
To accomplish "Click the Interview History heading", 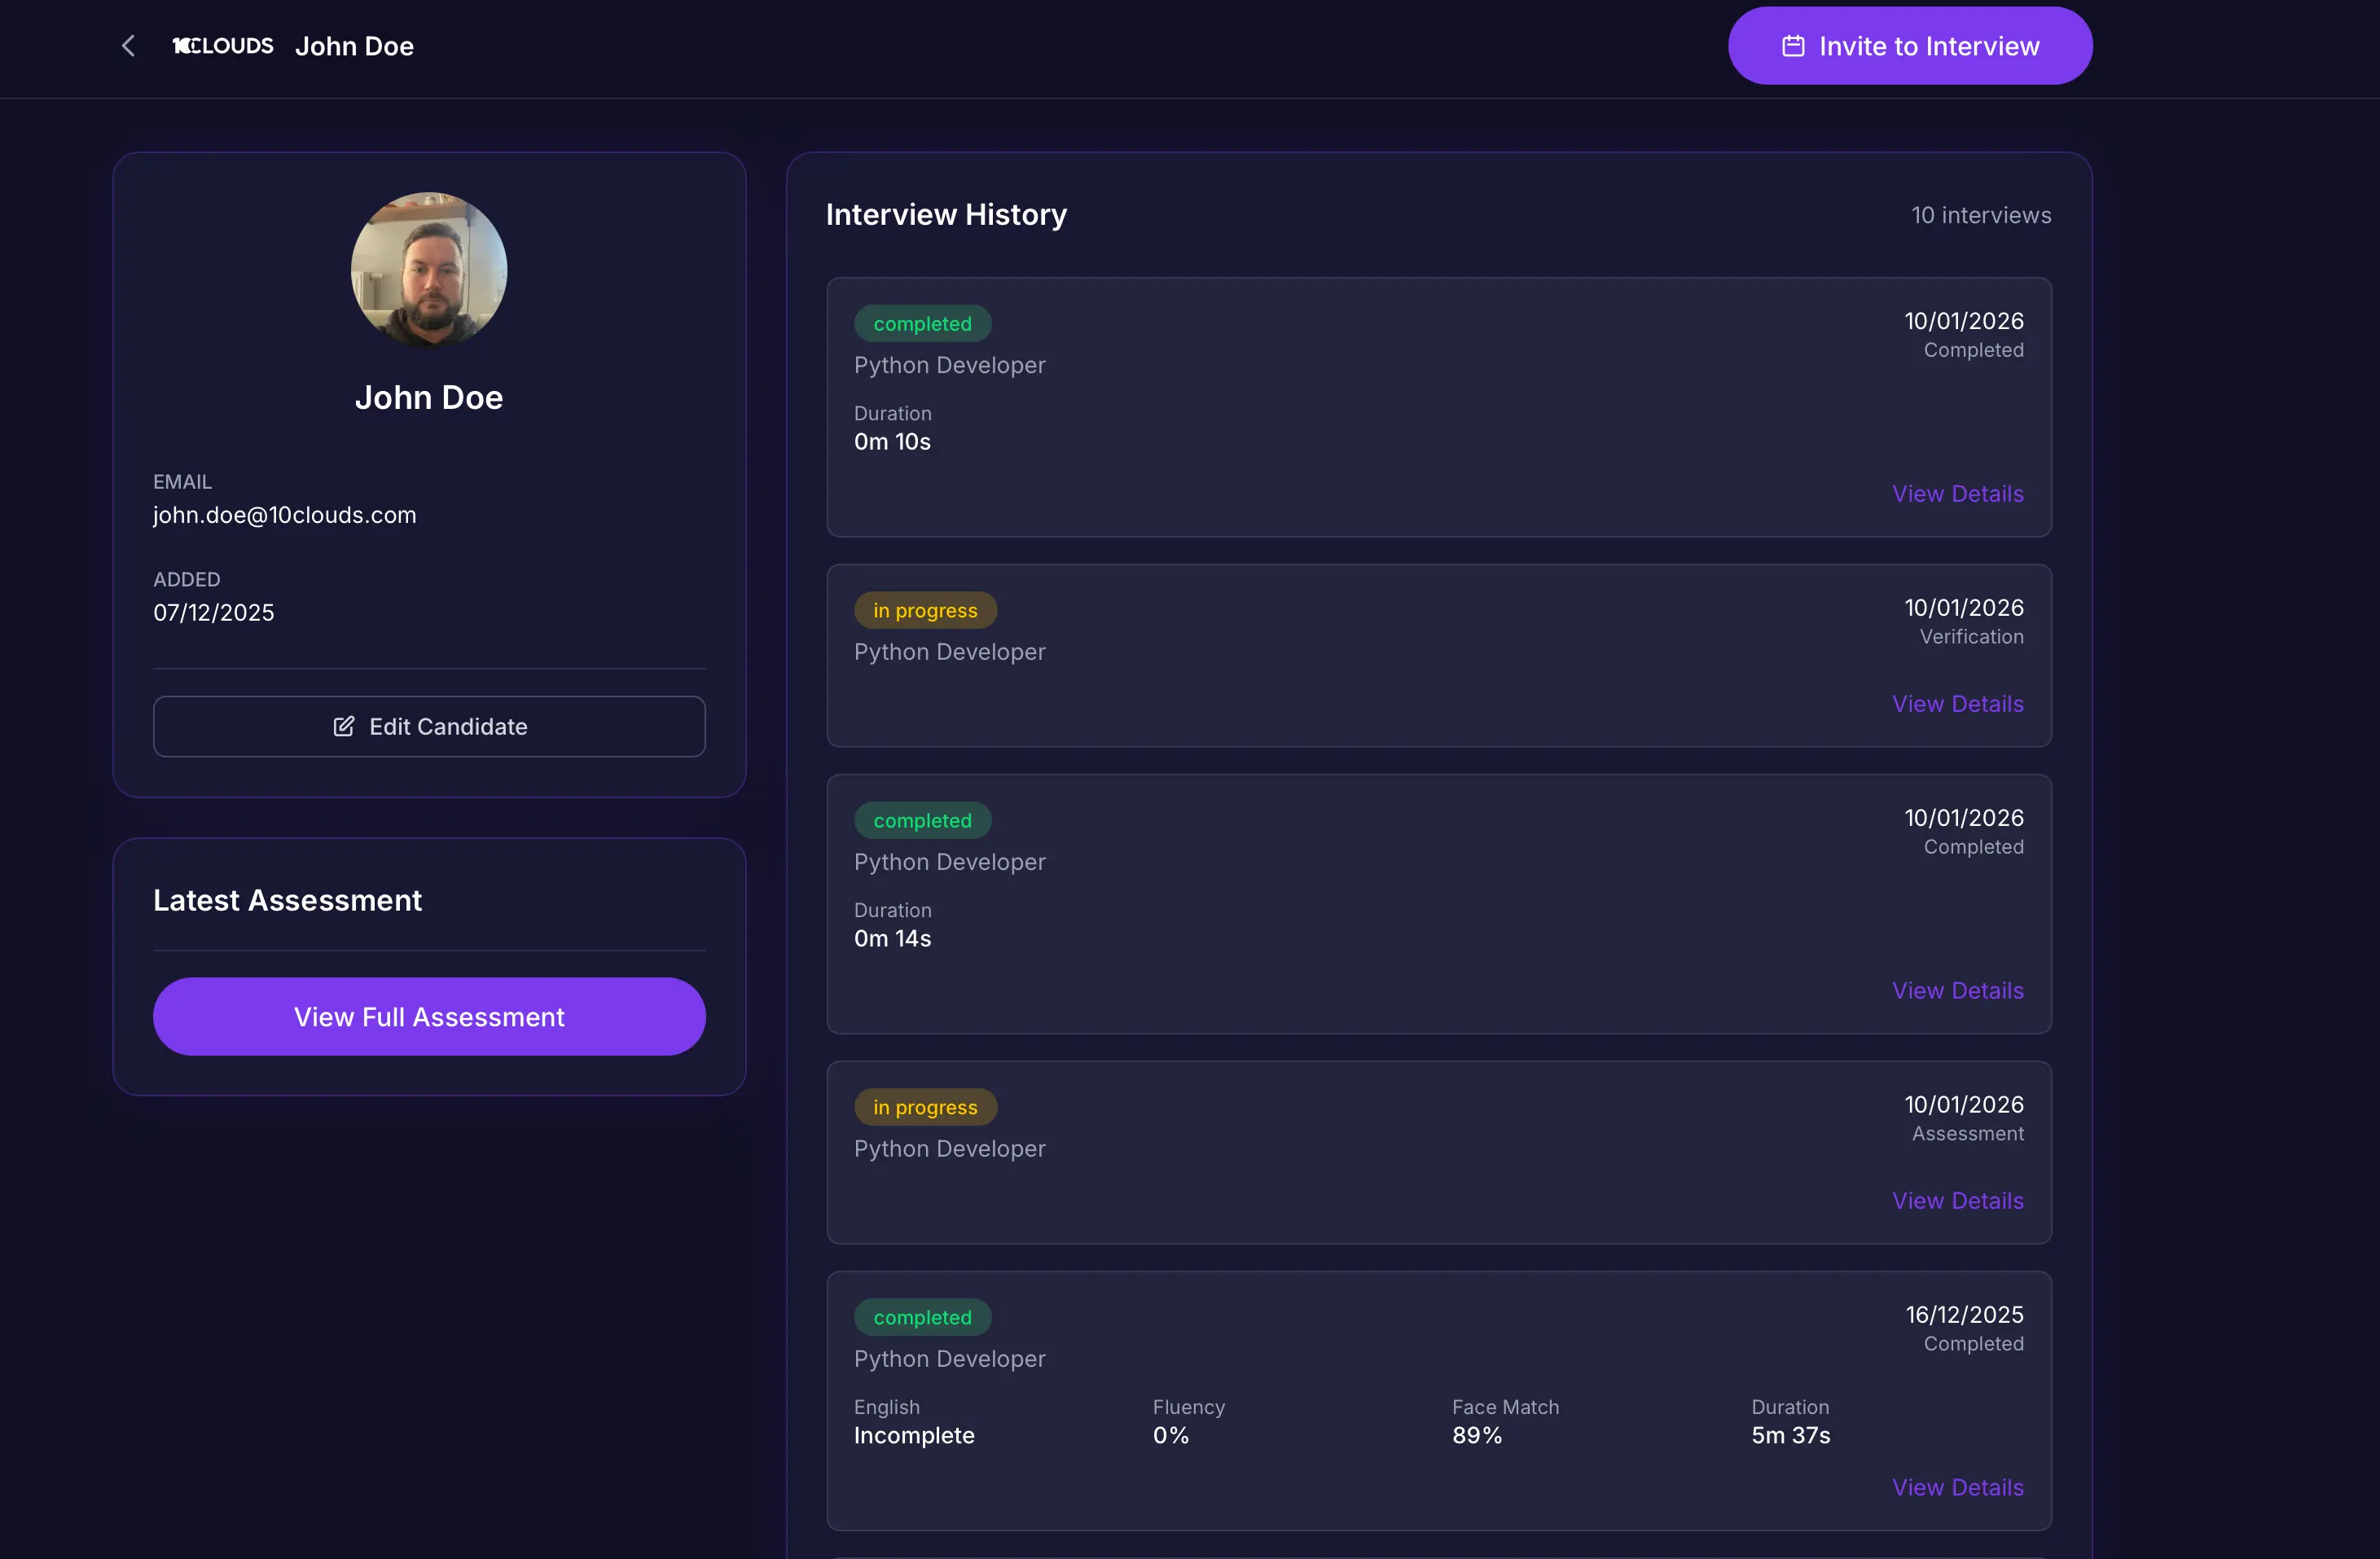I will tap(946, 215).
